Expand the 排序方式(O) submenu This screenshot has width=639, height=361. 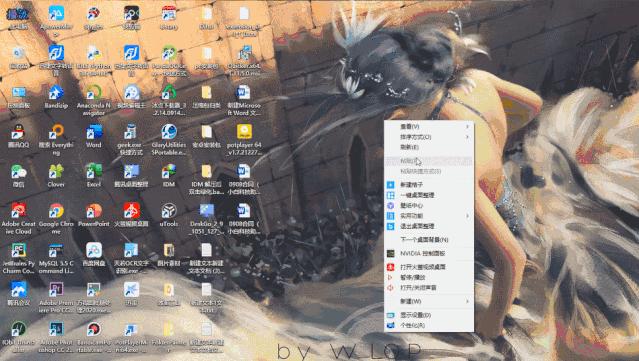[x=429, y=137]
